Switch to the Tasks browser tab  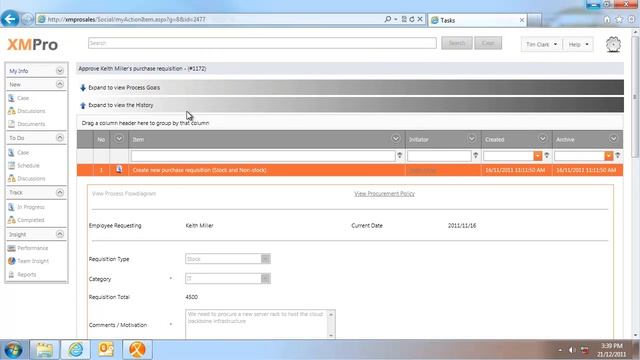(477, 20)
